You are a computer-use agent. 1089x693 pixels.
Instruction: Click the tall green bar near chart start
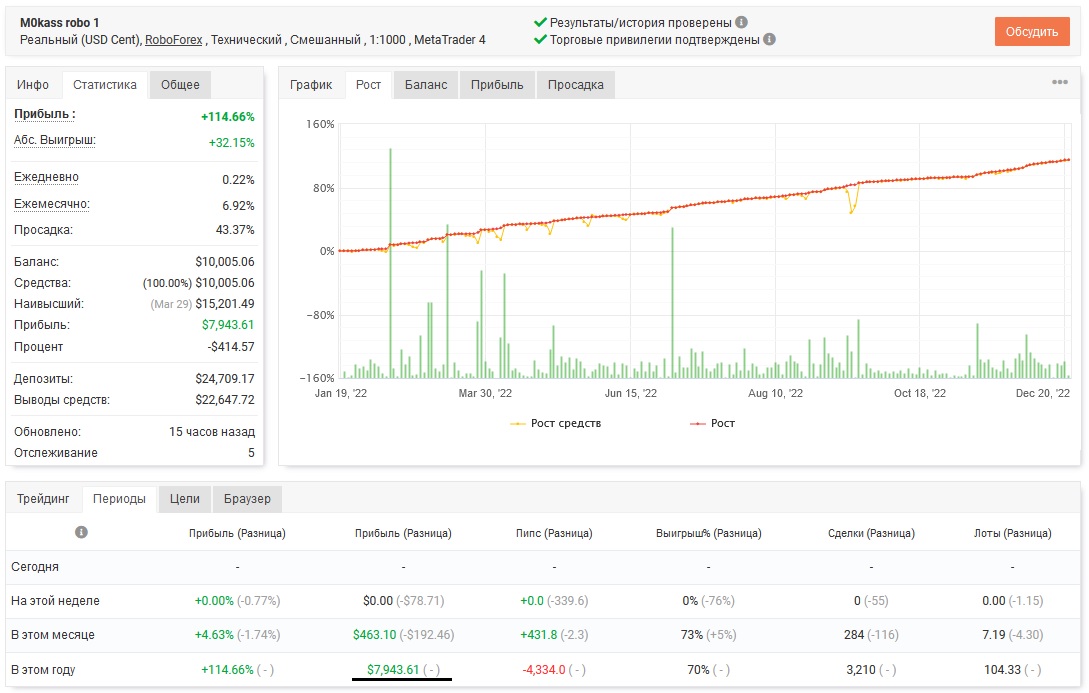[x=390, y=263]
